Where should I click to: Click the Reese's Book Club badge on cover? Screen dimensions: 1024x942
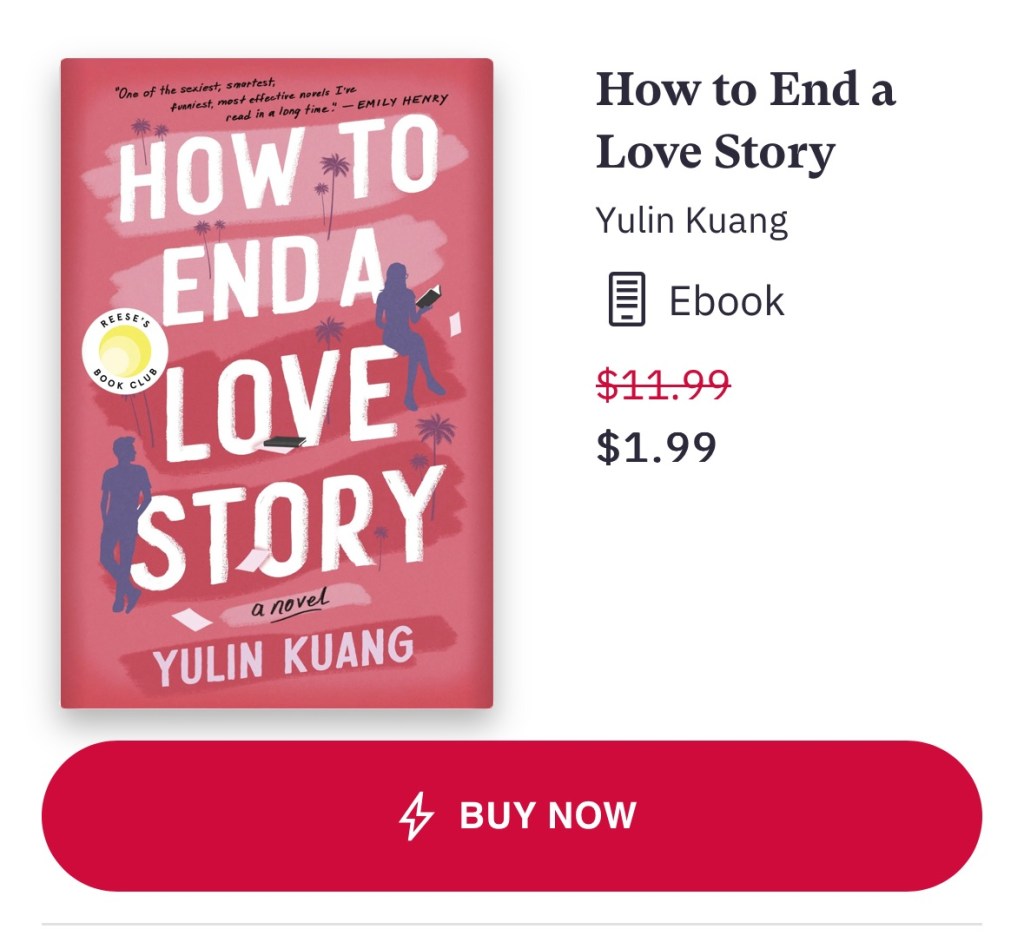(x=125, y=352)
